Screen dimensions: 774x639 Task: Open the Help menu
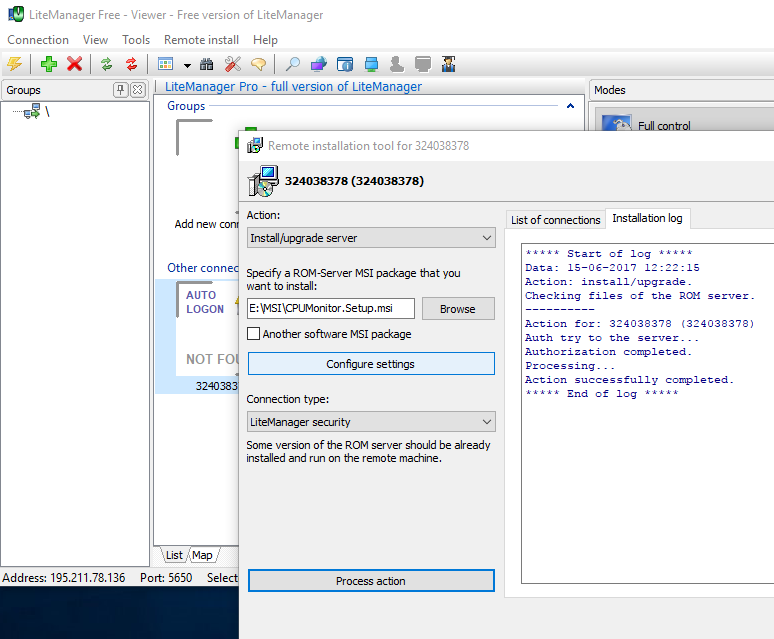(x=266, y=40)
